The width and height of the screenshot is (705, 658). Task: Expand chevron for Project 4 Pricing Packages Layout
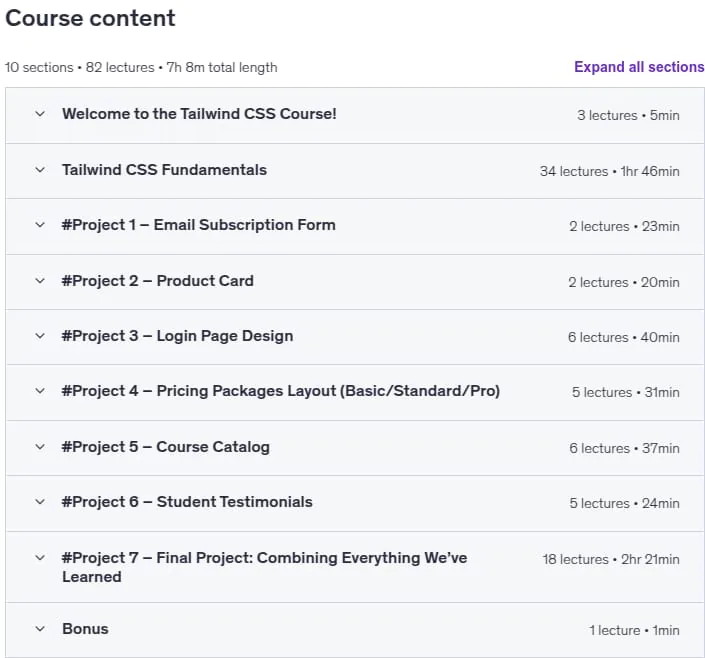pyautogui.click(x=40, y=391)
